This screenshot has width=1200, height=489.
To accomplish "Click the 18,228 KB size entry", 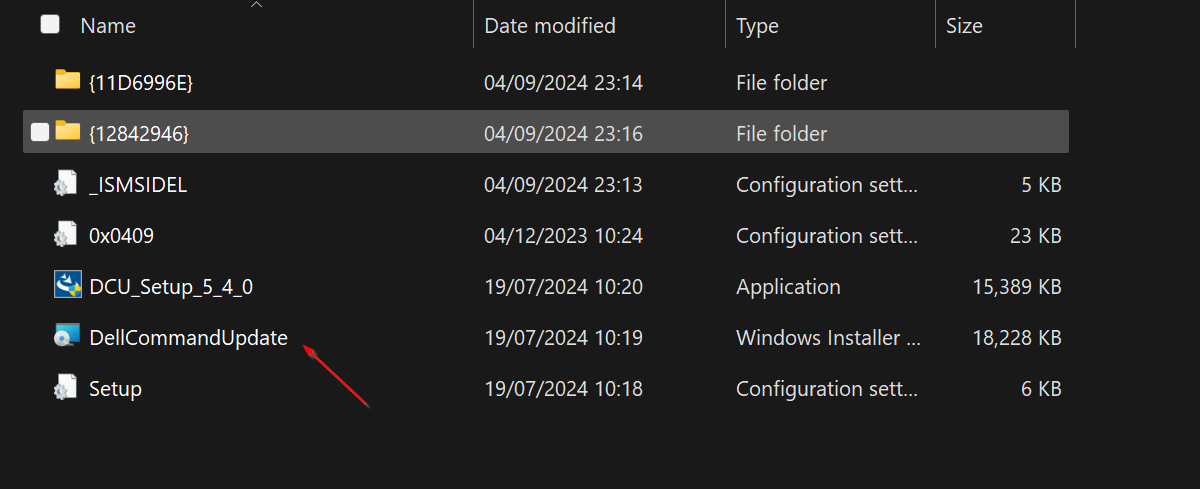I will [1016, 338].
